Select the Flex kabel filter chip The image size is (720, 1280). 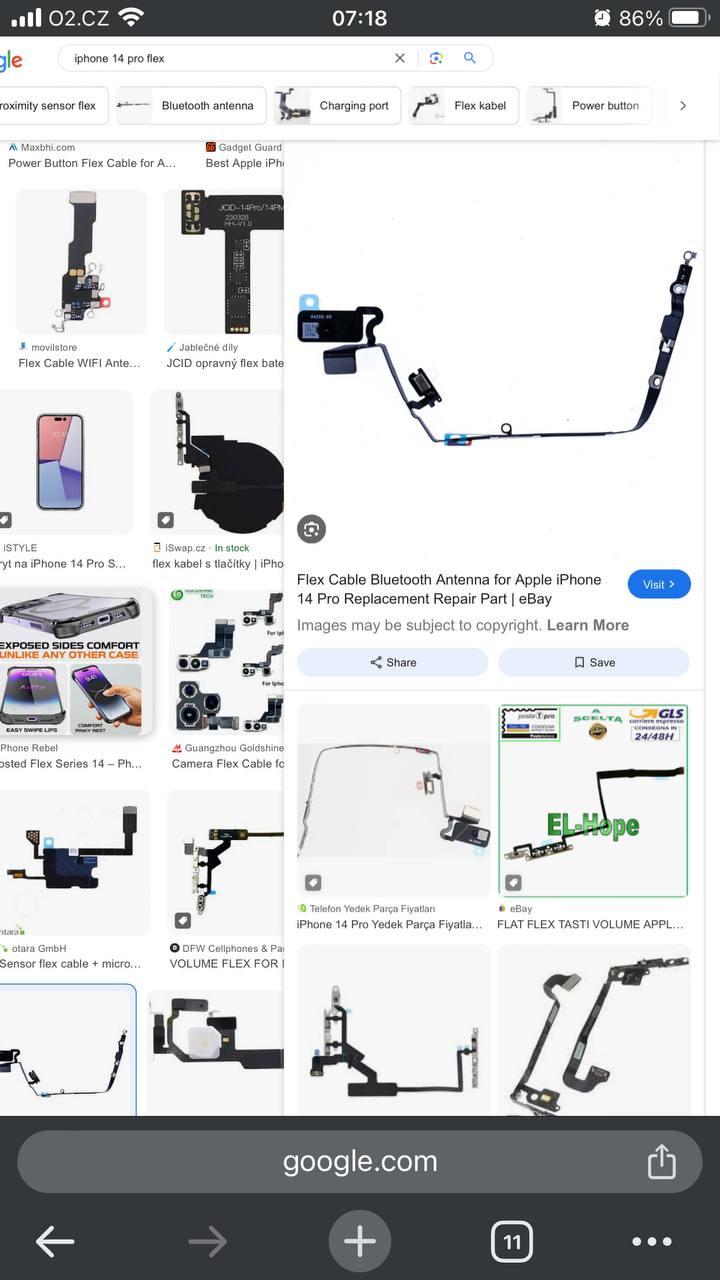click(x=464, y=105)
